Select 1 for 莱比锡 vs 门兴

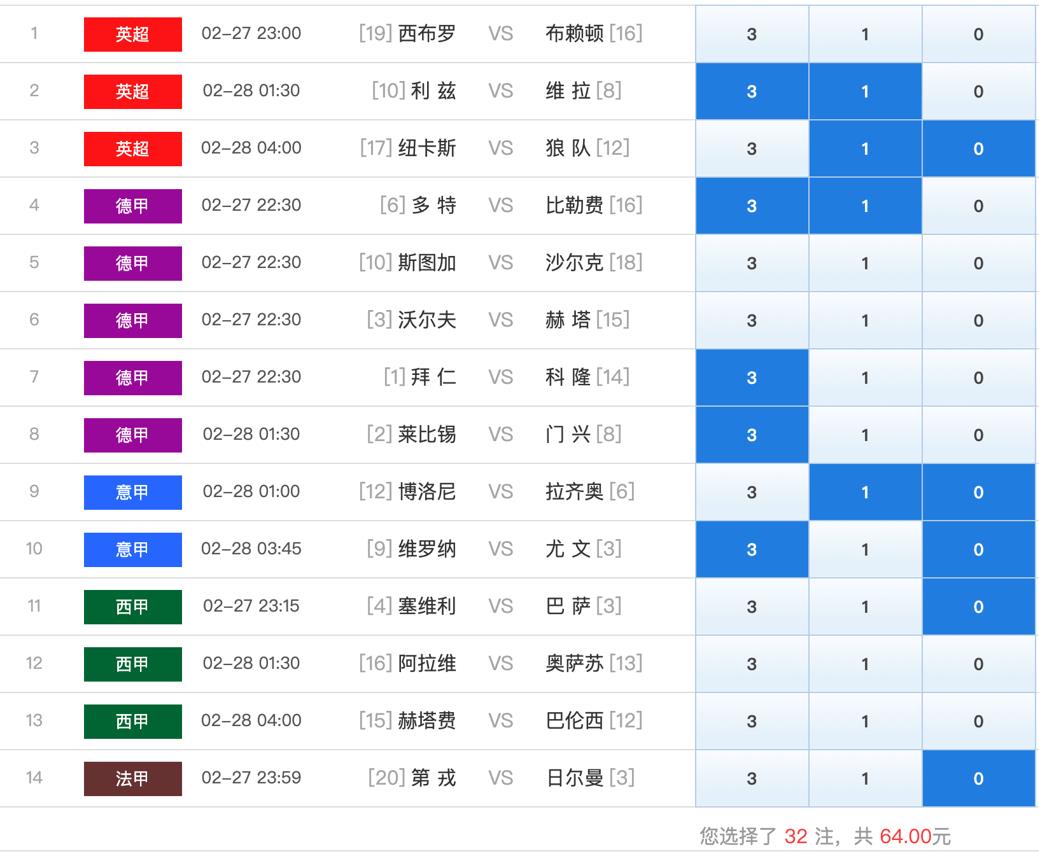[865, 435]
